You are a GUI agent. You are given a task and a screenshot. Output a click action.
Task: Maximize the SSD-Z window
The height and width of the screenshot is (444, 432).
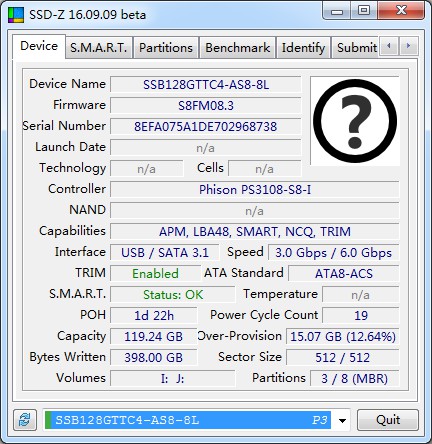pyautogui.click(x=364, y=11)
